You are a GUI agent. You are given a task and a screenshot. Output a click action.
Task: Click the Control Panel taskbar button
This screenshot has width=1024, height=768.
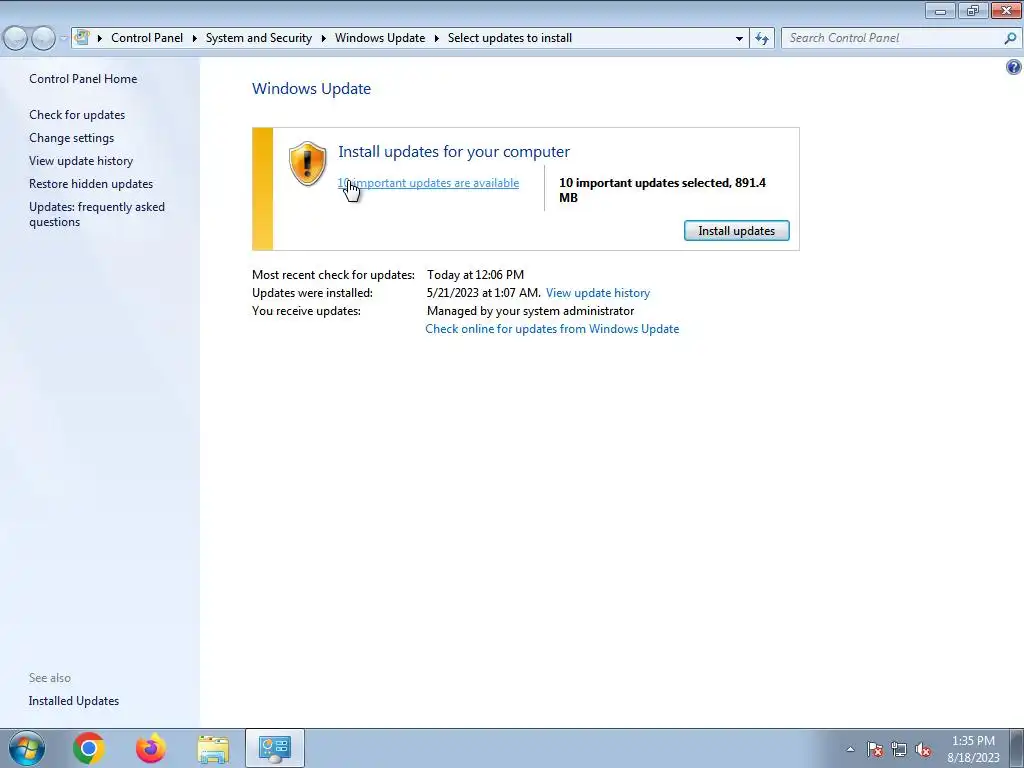(275, 748)
